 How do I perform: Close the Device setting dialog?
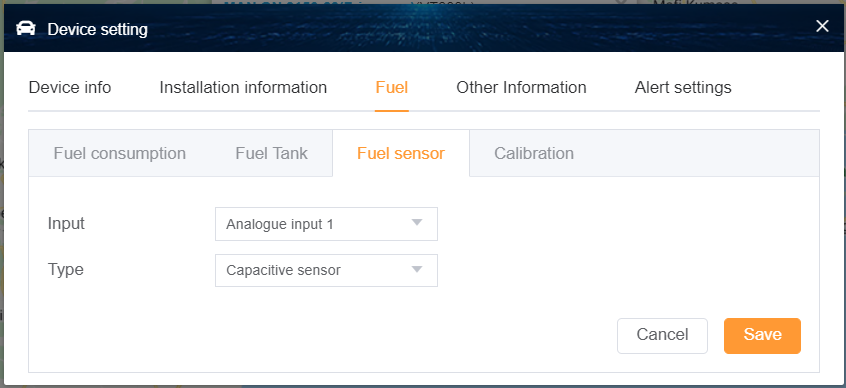click(822, 26)
